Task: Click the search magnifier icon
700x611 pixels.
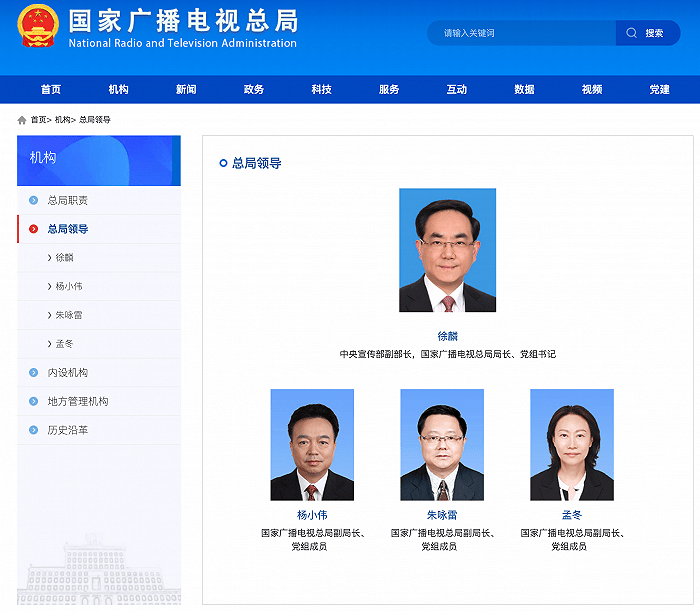Action: click(631, 33)
